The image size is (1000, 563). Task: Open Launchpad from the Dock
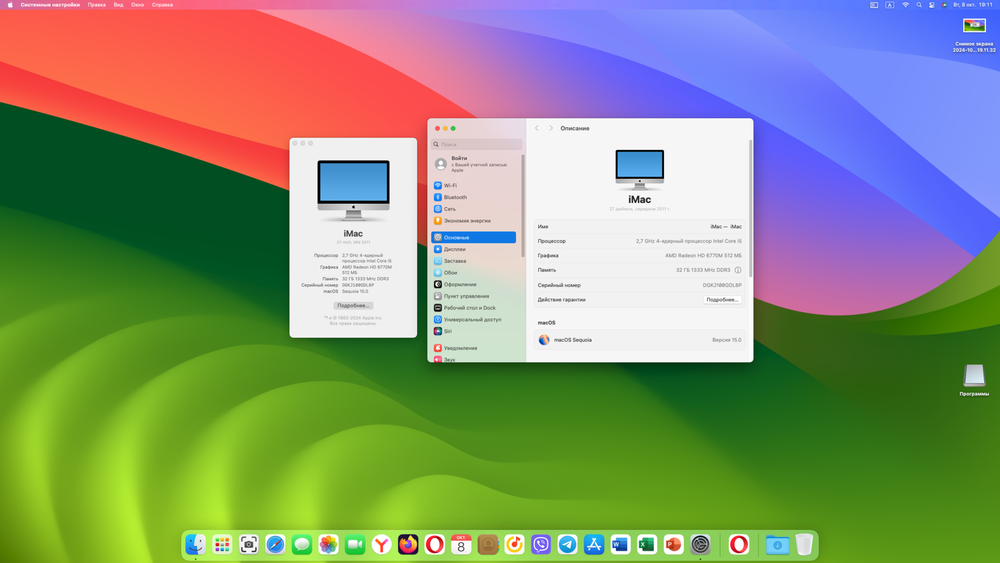(x=222, y=545)
